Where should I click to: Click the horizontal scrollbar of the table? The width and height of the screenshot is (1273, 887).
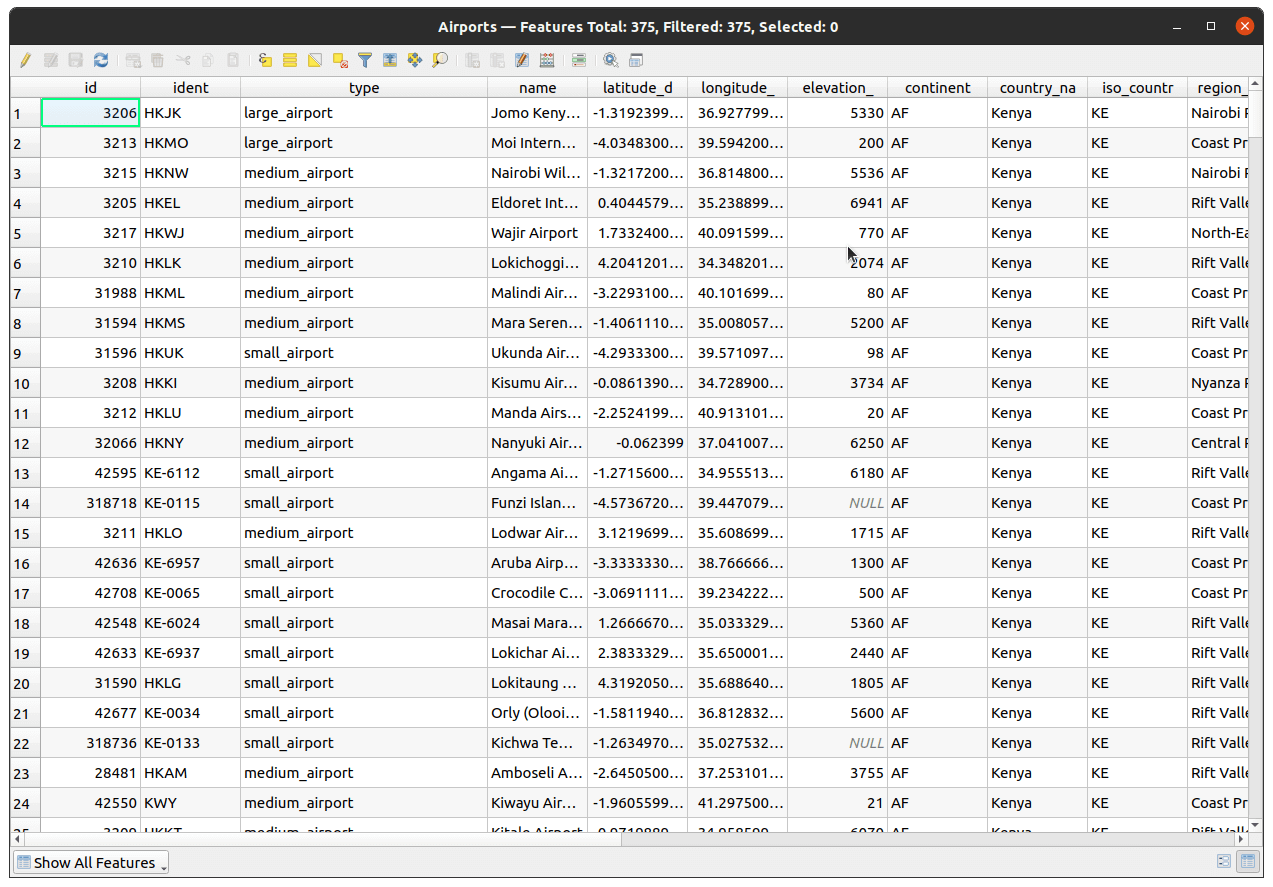pos(630,839)
